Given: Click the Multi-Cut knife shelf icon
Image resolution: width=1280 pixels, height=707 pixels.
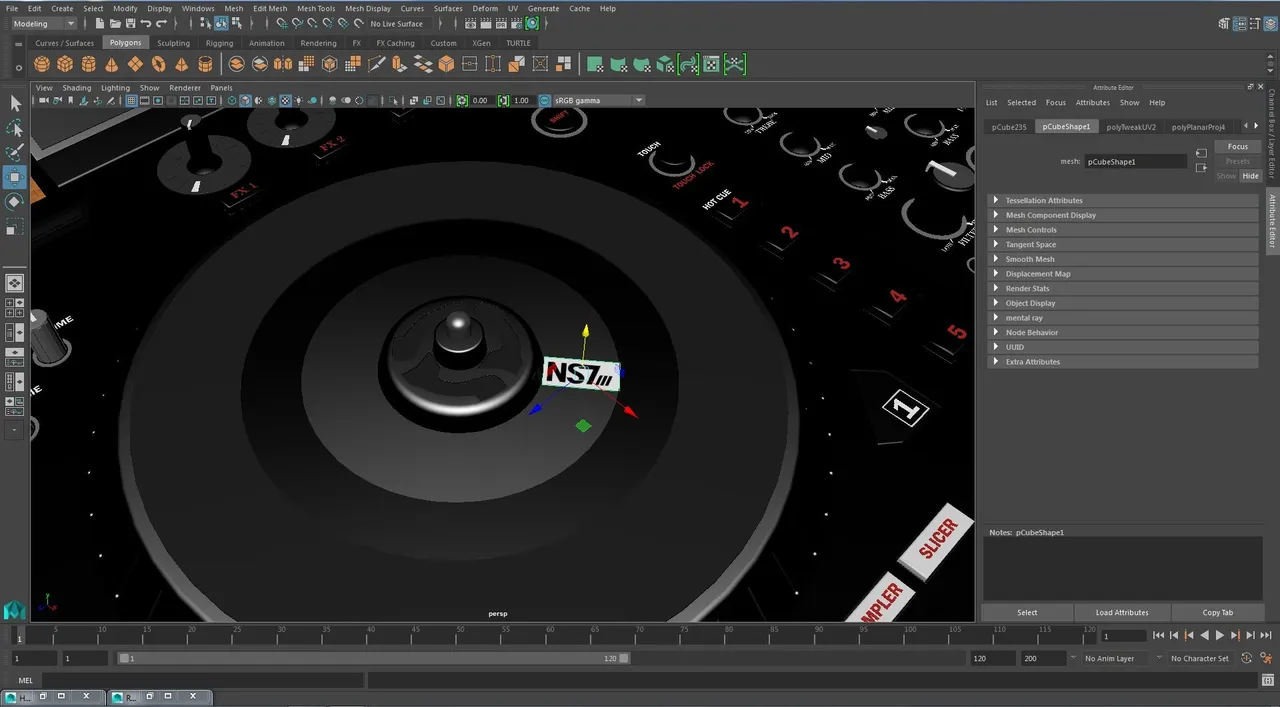Looking at the screenshot, I should coord(376,64).
